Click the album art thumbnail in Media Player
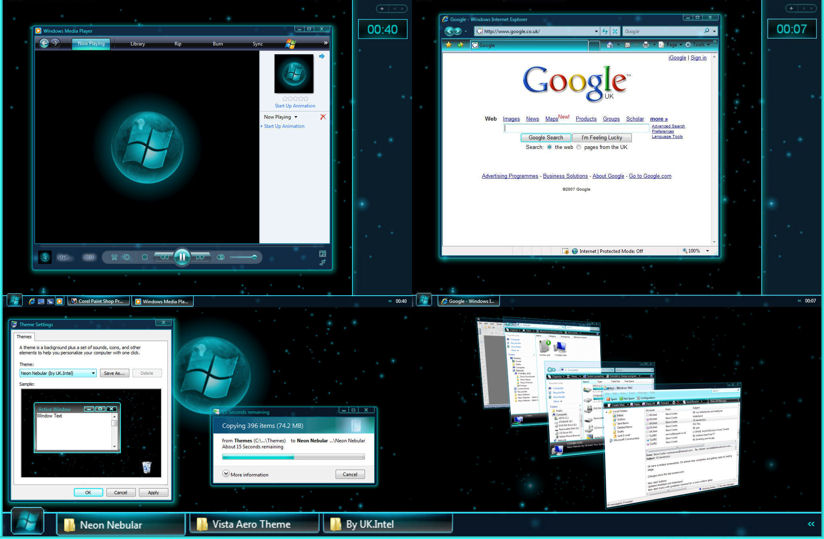 coord(294,74)
